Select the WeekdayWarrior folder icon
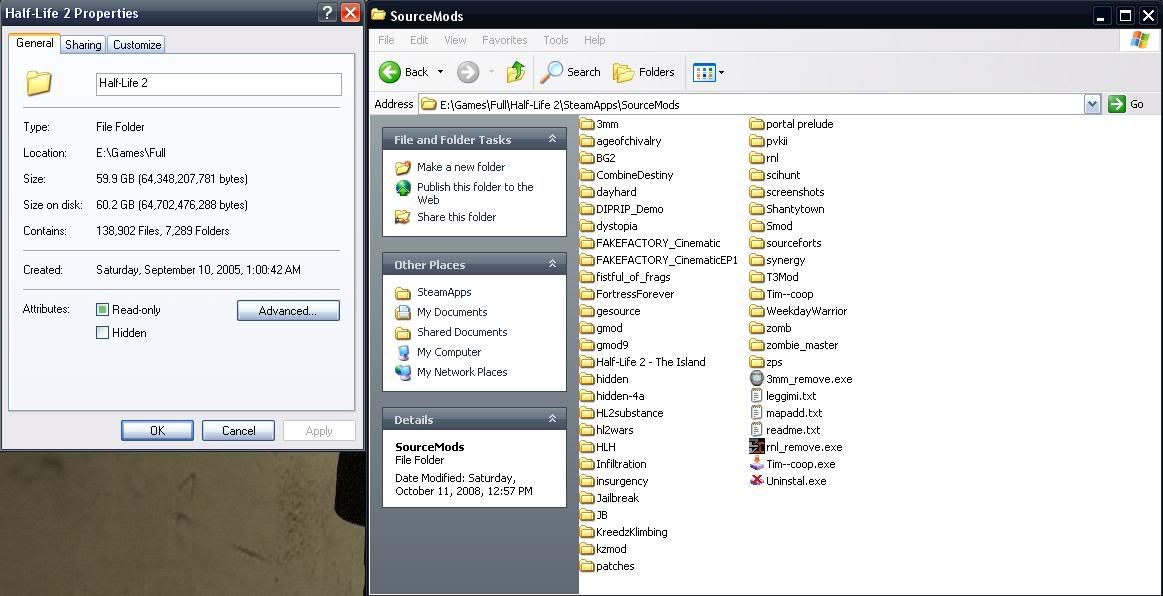 (757, 311)
